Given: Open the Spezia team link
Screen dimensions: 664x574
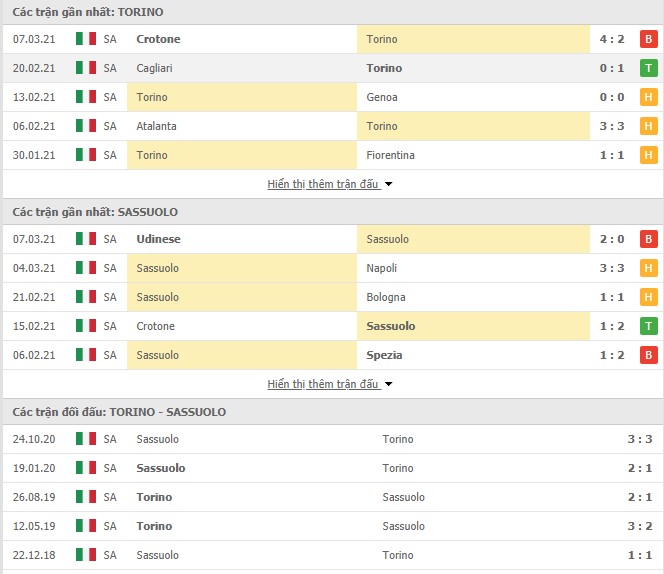Looking at the screenshot, I should click(x=384, y=355).
